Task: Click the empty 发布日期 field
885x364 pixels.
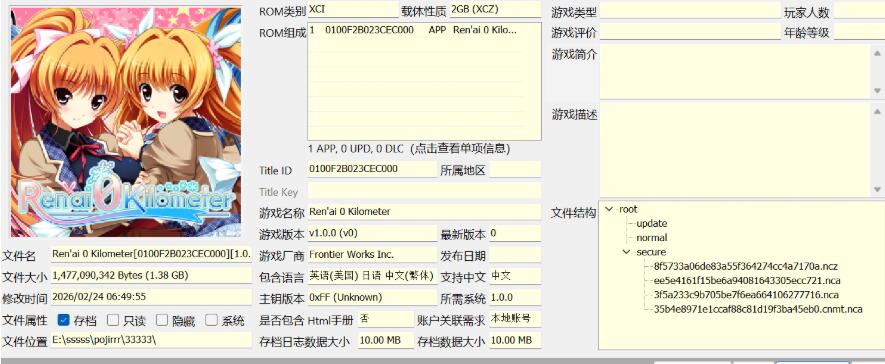Action: coord(515,255)
